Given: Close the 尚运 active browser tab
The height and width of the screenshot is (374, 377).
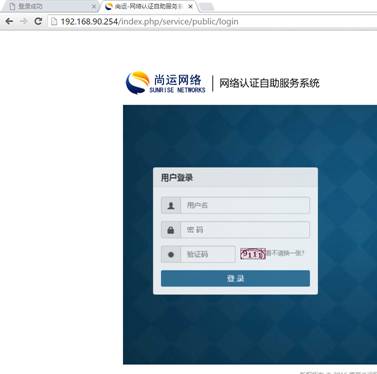Looking at the screenshot, I should [x=190, y=6].
